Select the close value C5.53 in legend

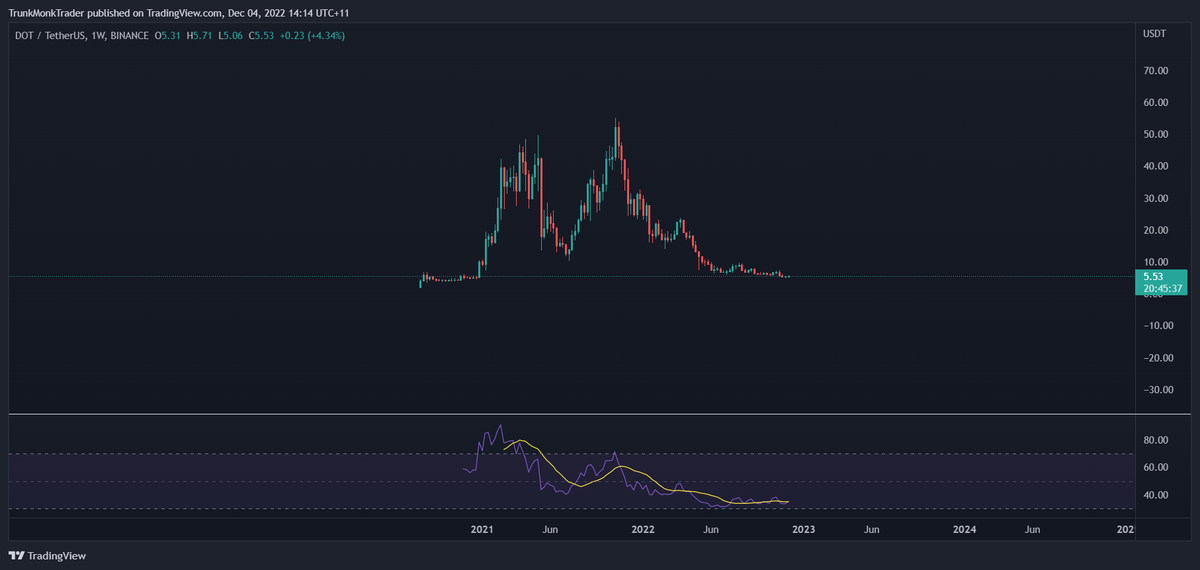click(261, 36)
